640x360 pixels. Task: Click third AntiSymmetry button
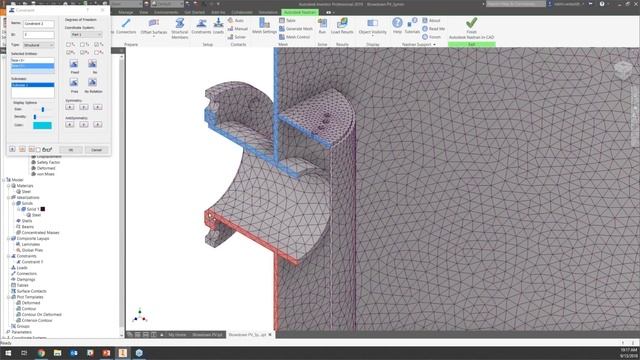98,124
